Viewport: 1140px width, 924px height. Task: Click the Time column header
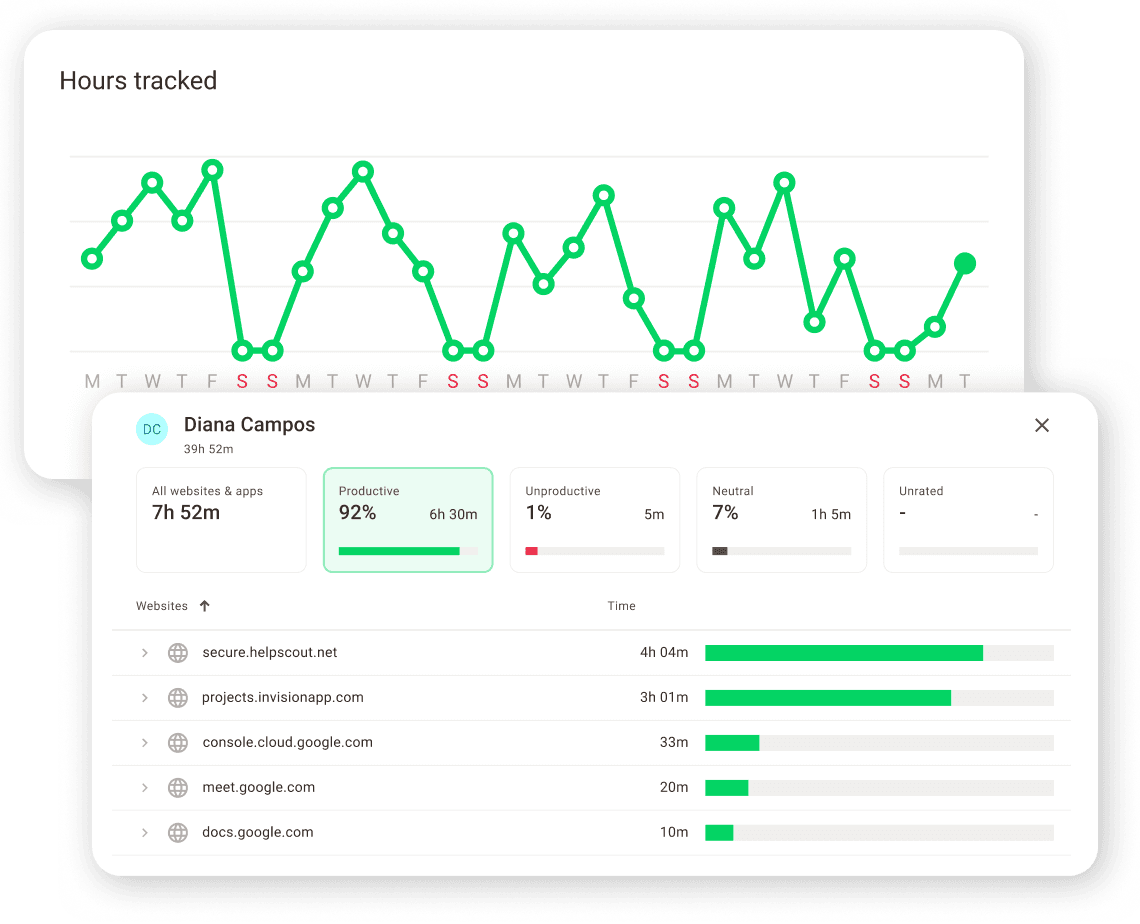pyautogui.click(x=621, y=606)
